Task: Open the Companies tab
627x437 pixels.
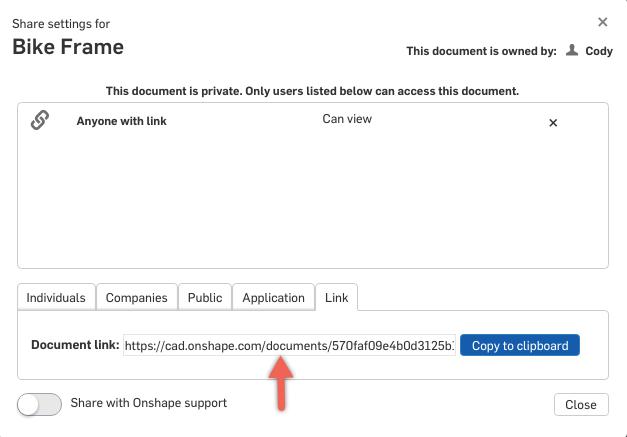Action: click(137, 297)
